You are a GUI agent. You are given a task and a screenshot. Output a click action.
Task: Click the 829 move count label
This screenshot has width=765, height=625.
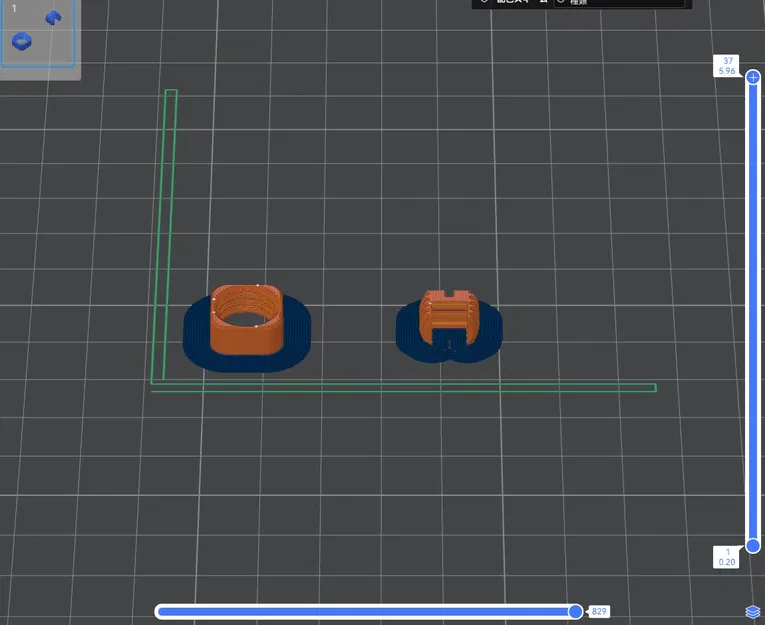point(599,611)
